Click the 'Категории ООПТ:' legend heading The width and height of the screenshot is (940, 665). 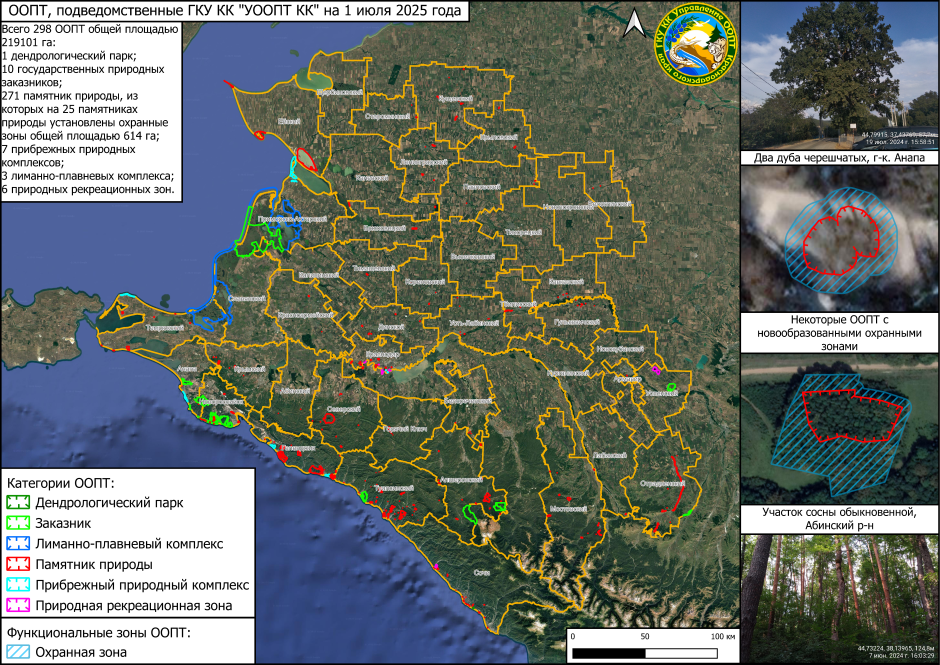60,481
